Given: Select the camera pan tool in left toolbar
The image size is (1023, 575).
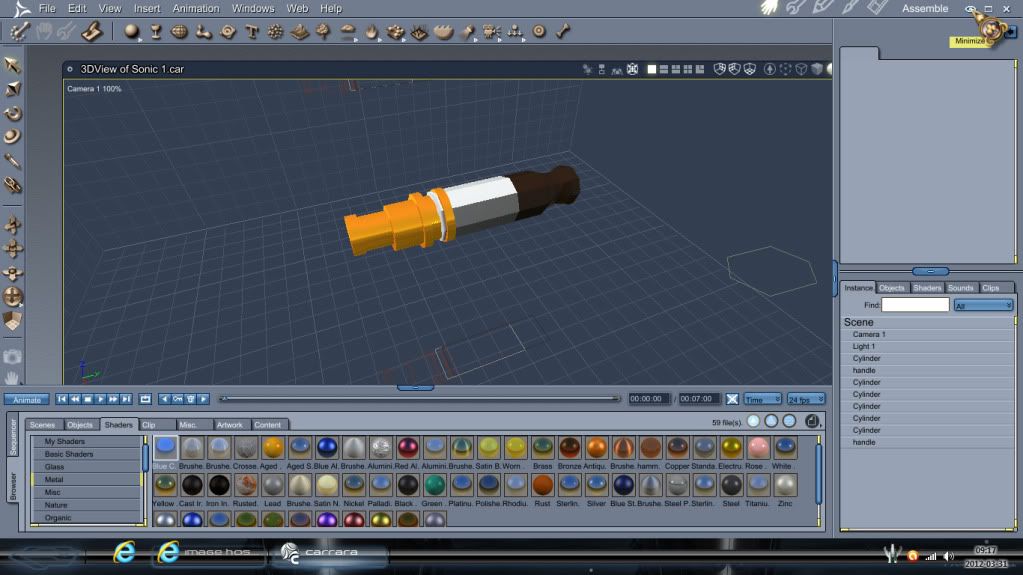Looking at the screenshot, I should 12,378.
